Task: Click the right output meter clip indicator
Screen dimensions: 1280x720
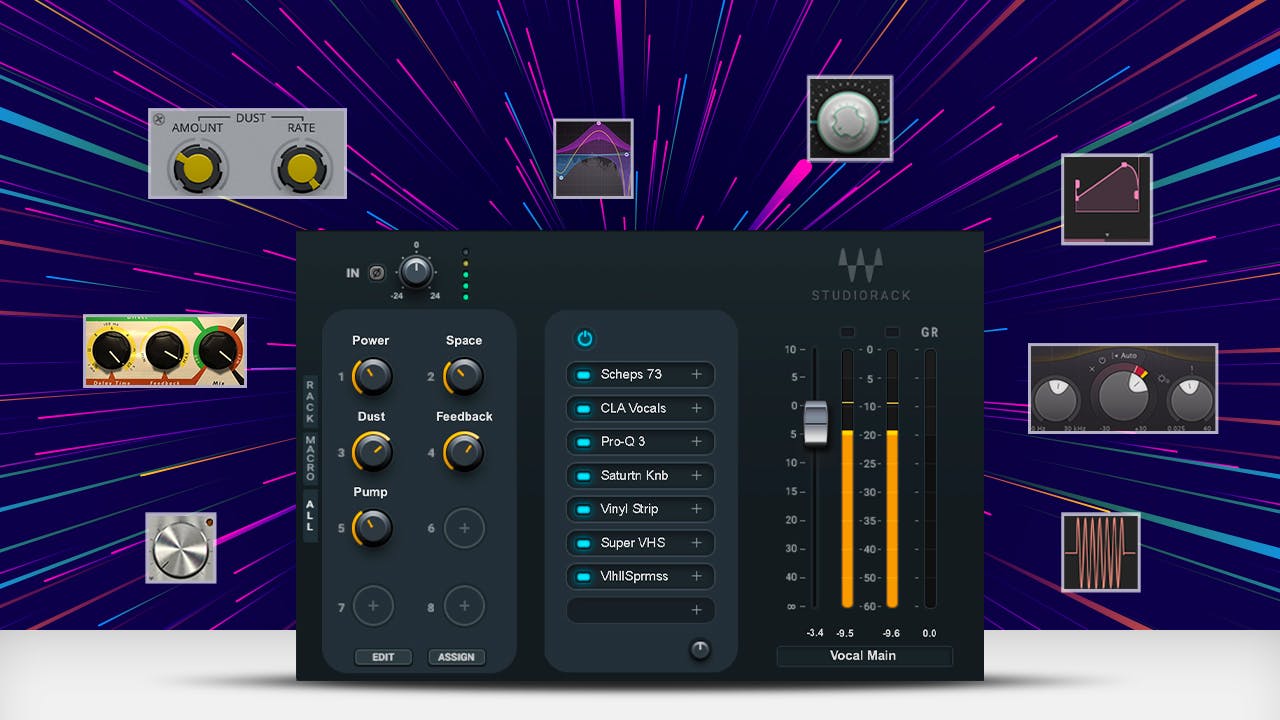Action: click(x=892, y=332)
